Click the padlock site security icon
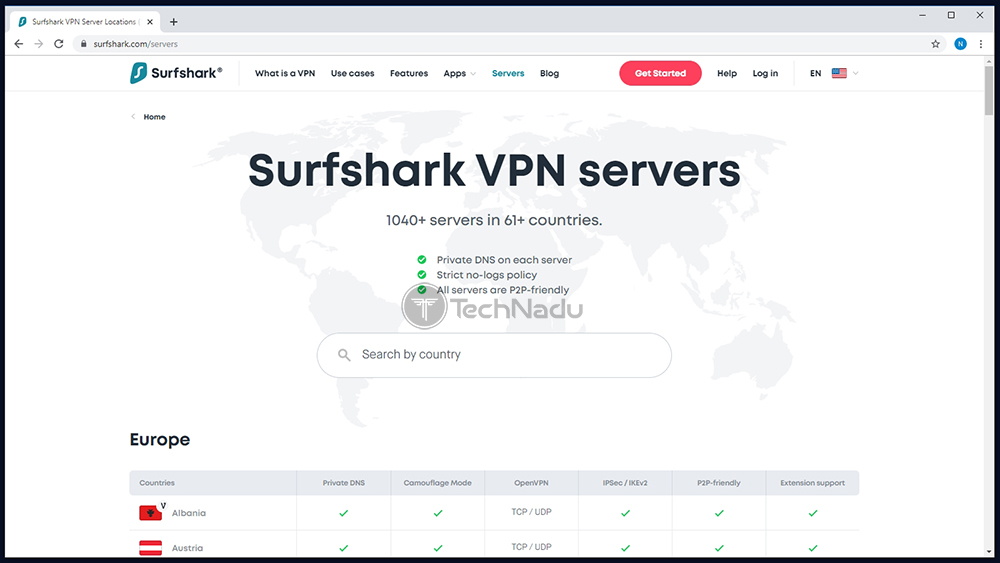This screenshot has width=1000, height=563. tap(83, 44)
